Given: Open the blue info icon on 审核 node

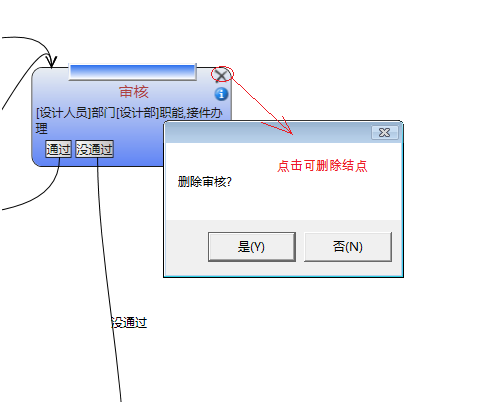Looking at the screenshot, I should click(x=221, y=94).
